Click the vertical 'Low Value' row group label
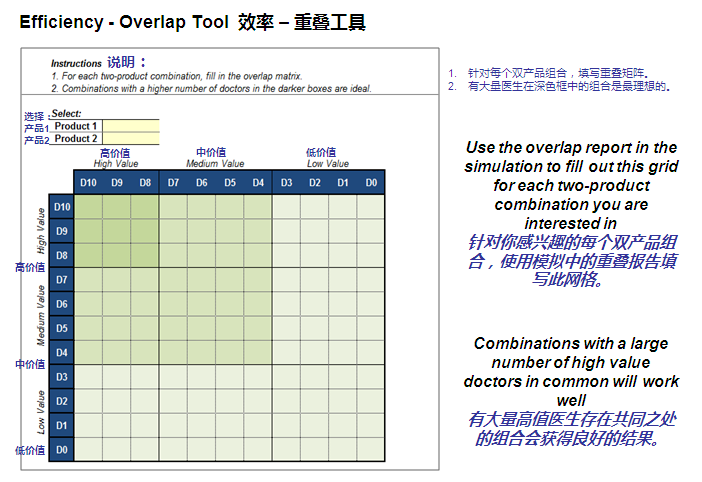This screenshot has width=702, height=482. [x=41, y=413]
